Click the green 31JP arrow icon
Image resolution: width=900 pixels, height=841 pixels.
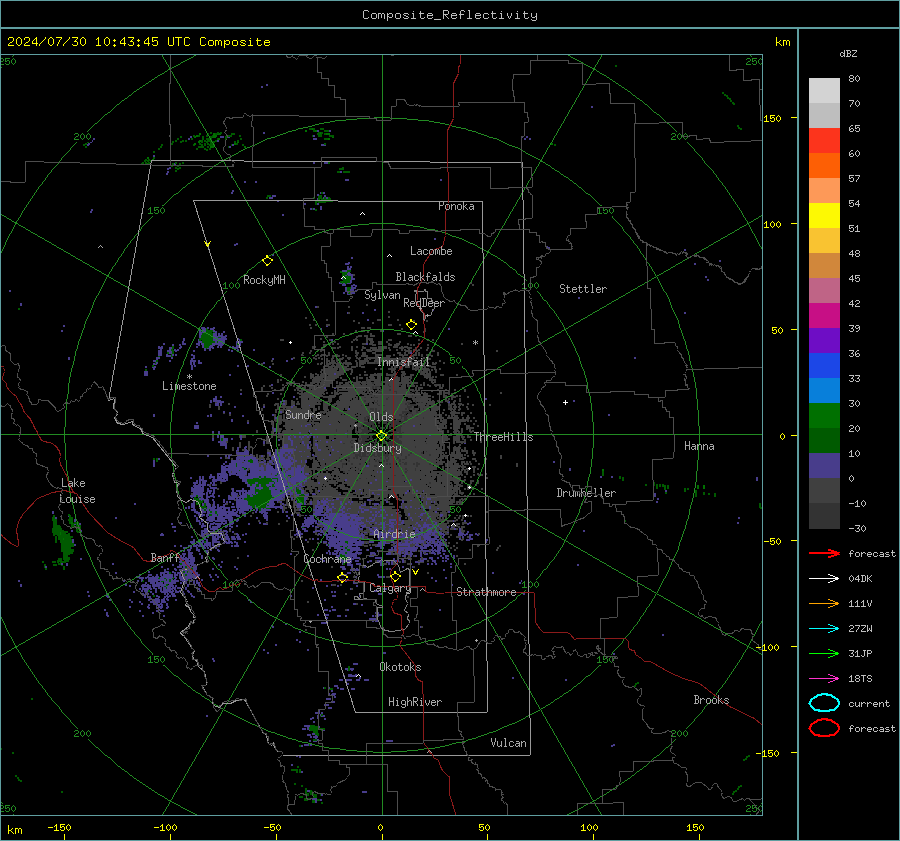(x=824, y=653)
